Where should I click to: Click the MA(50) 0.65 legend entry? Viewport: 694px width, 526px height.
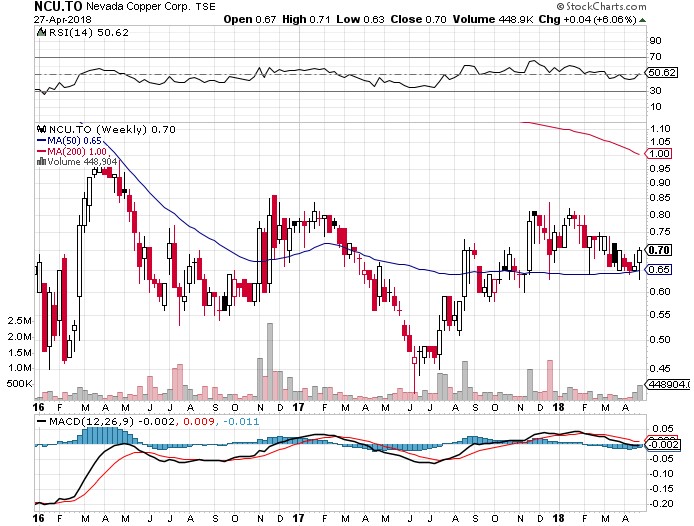point(69,141)
